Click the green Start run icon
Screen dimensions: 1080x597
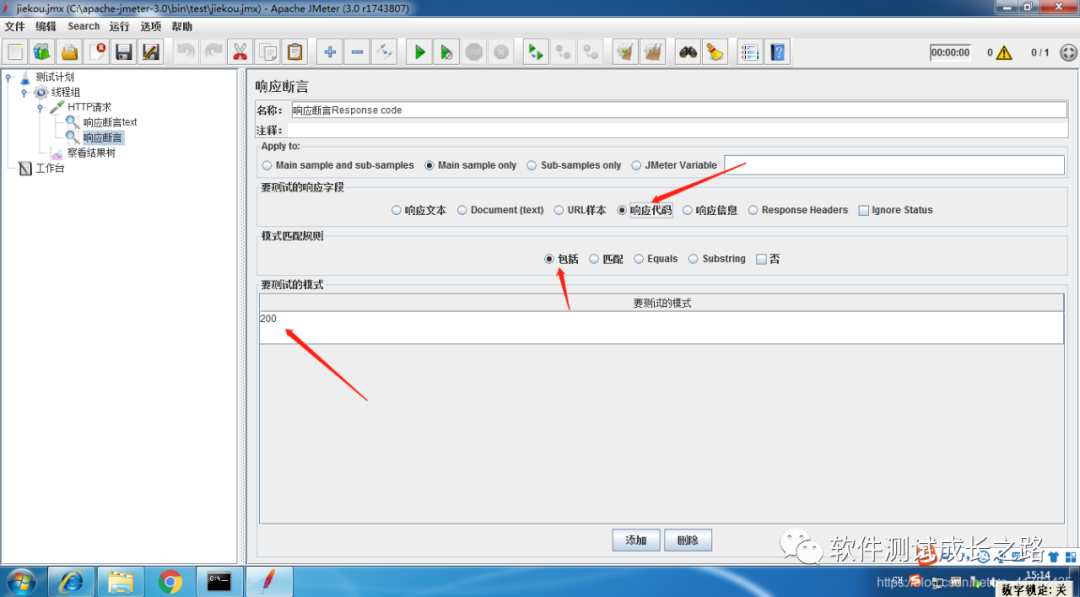(x=419, y=52)
